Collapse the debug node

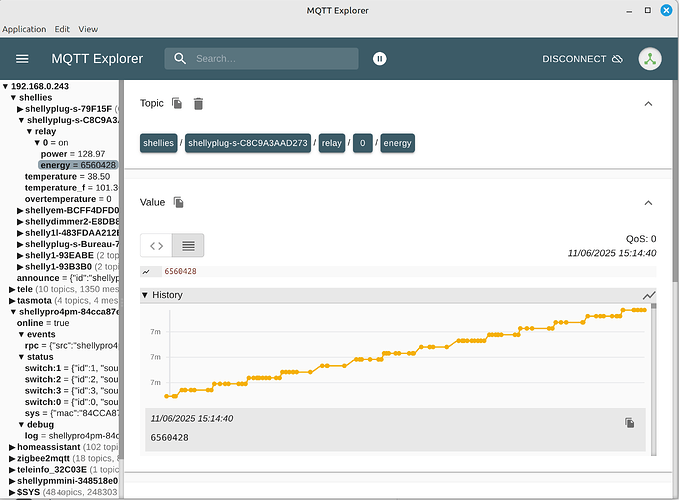(x=21, y=425)
